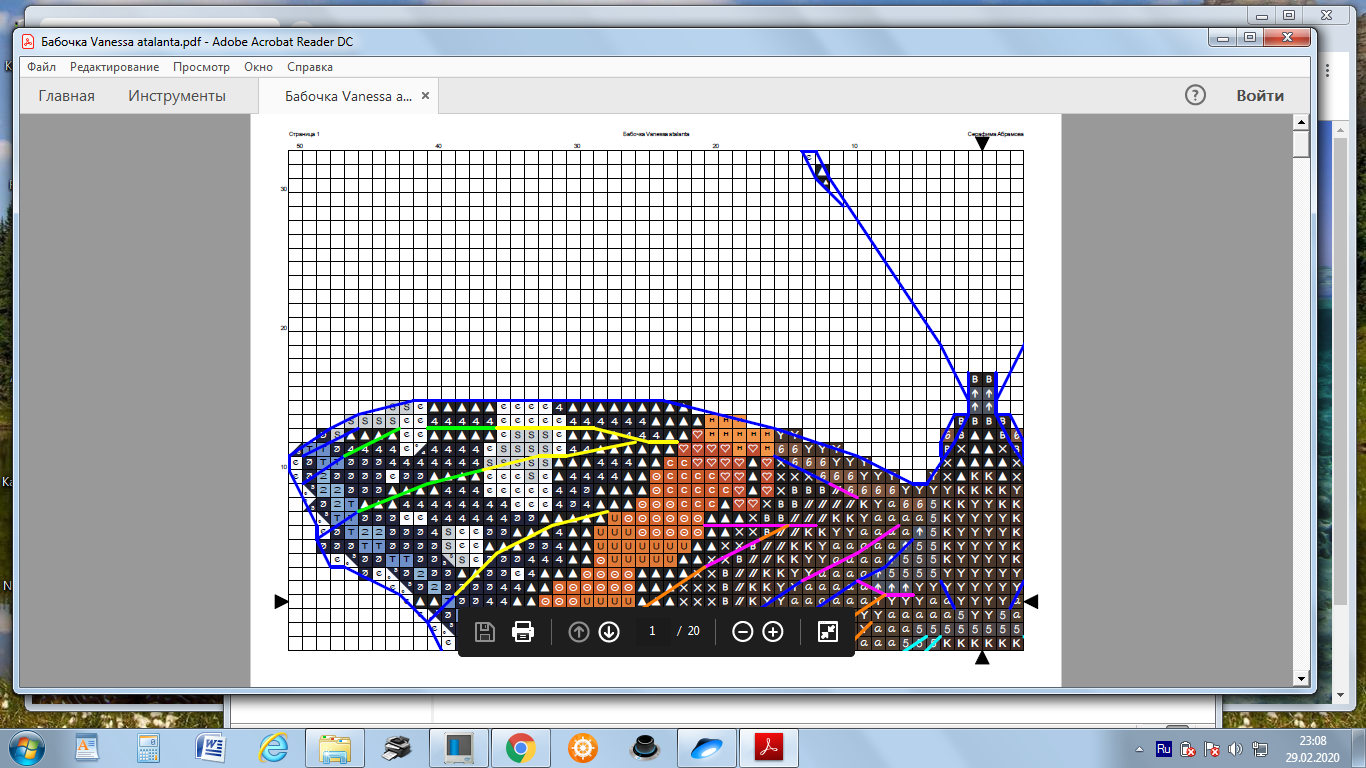Switch to the Главная tab
This screenshot has width=1366, height=768.
point(67,96)
